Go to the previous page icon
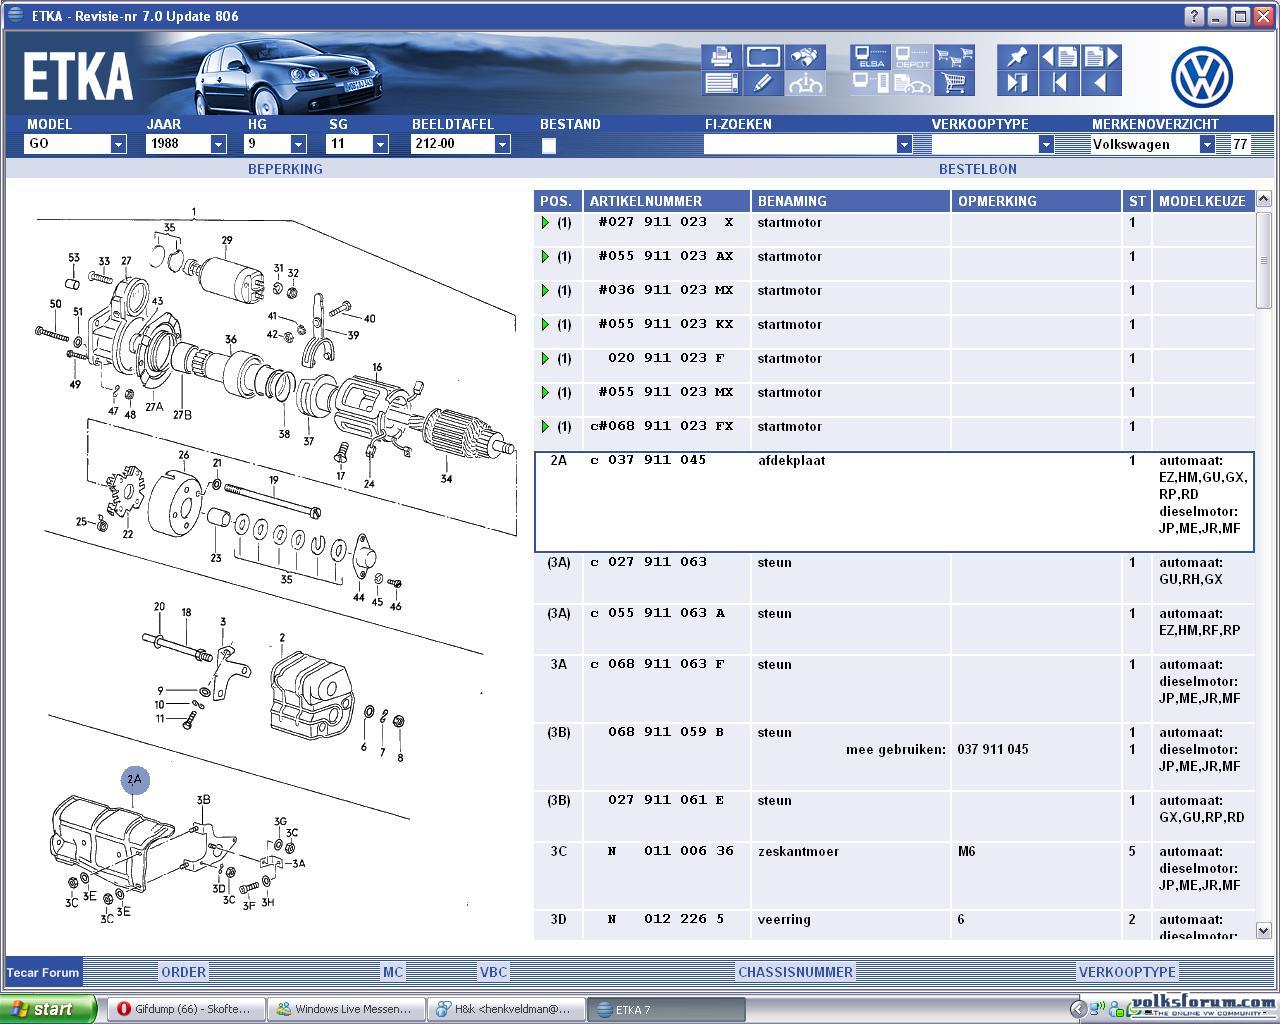The width and height of the screenshot is (1280, 1024). click(x=1059, y=57)
